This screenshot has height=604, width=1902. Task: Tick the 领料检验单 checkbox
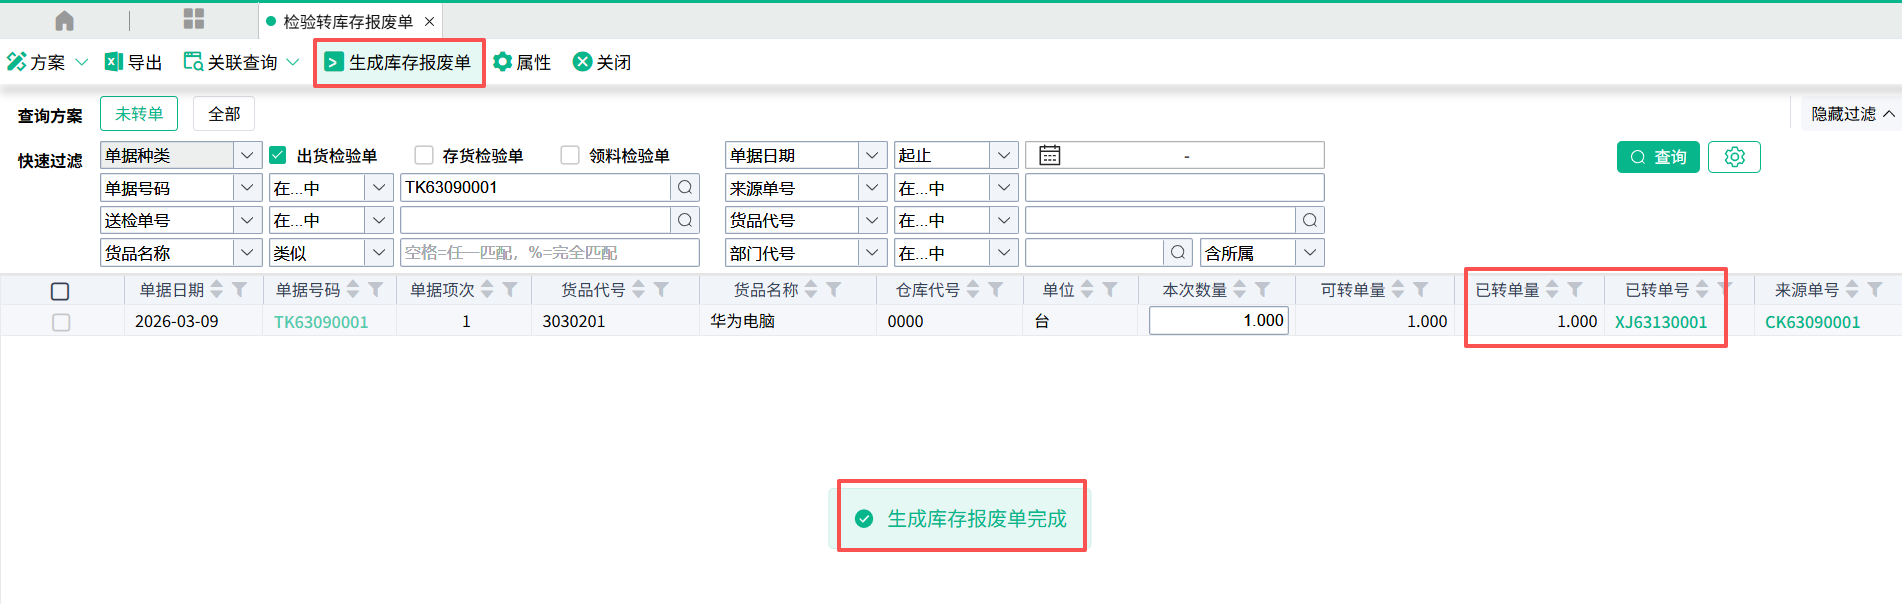pyautogui.click(x=570, y=155)
